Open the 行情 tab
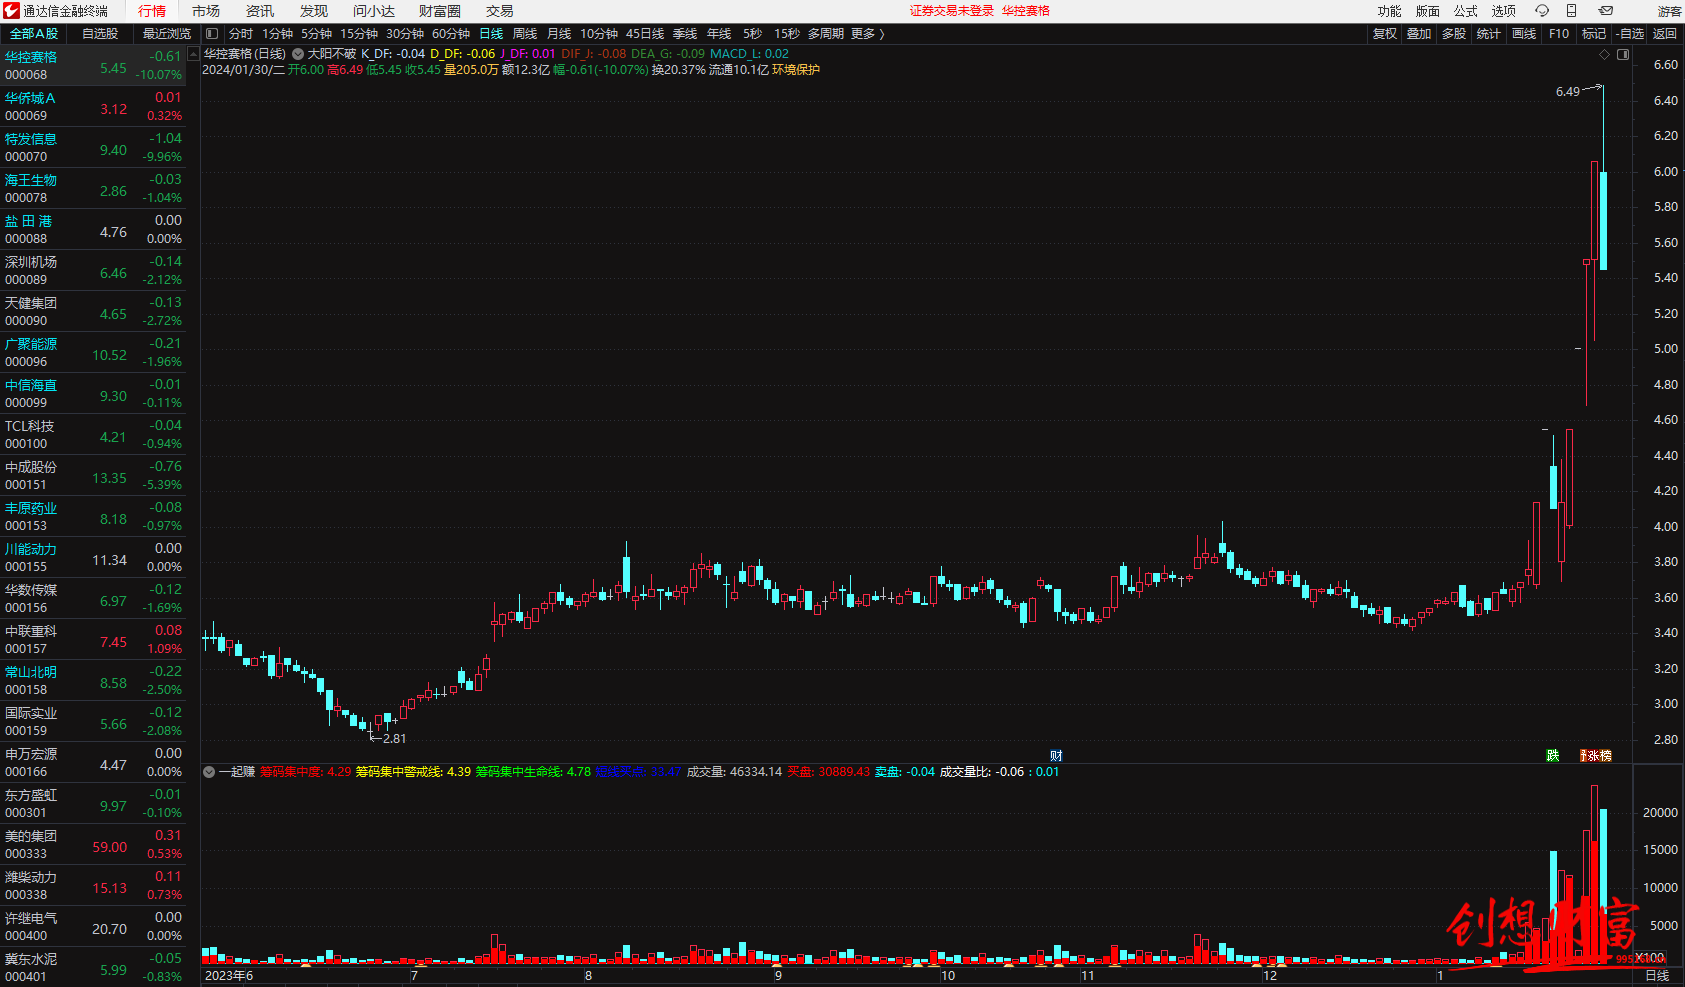 pos(152,11)
